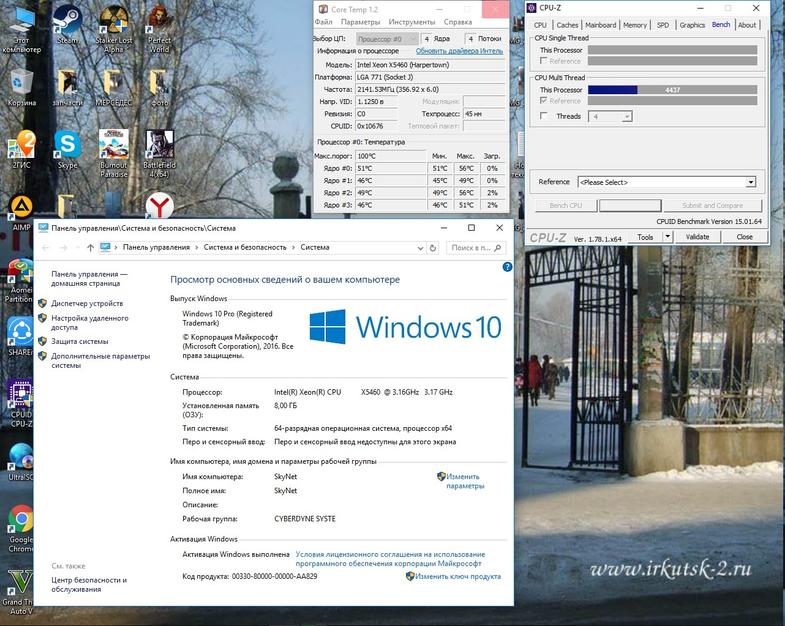Image resolution: width=785 pixels, height=626 pixels.
Task: Open 'Дополнительные параметры системы' link
Action: click(101, 361)
